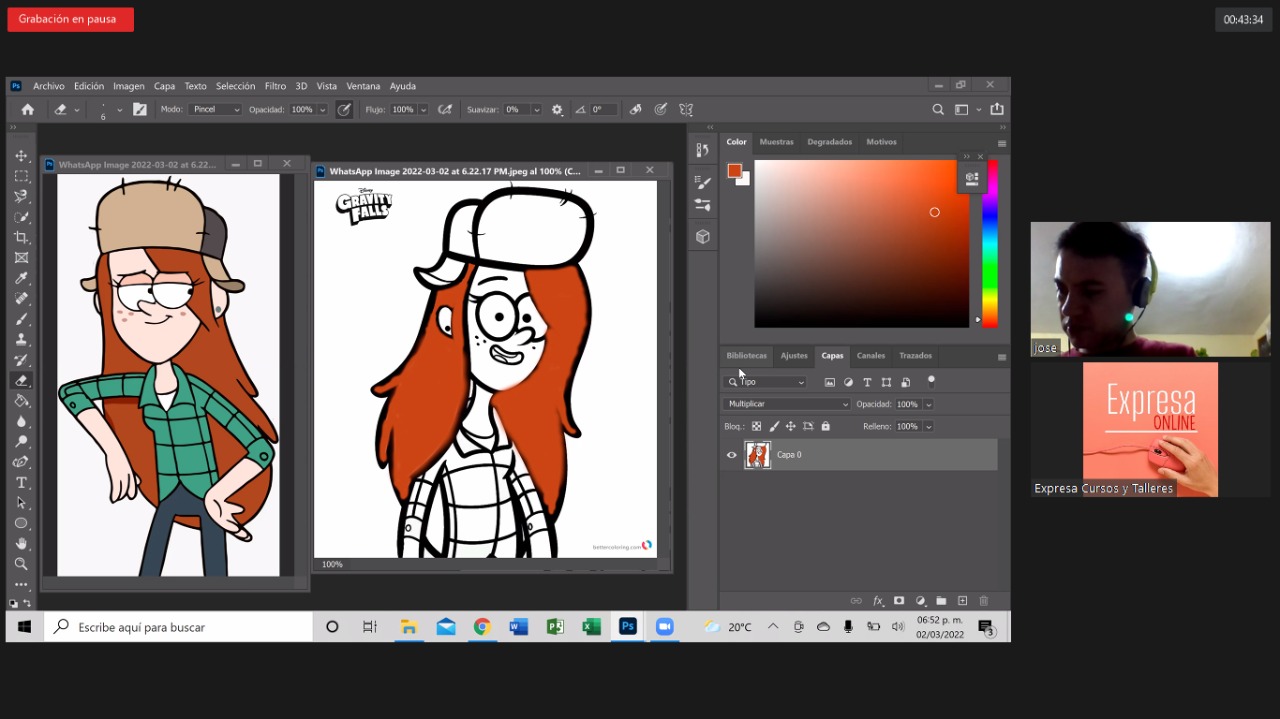Toggle lock image pixels brush icon
This screenshot has height=719, width=1280.
[x=774, y=426]
